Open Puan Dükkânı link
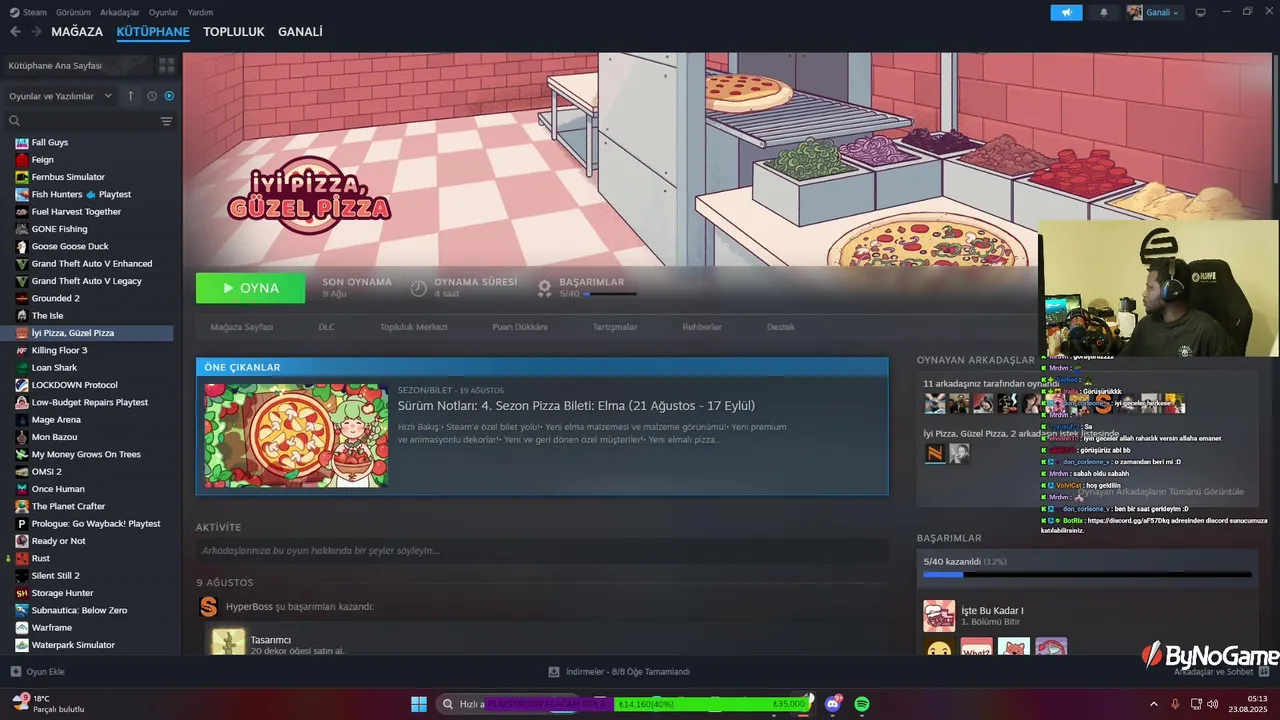This screenshot has width=1280, height=720. coord(520,327)
